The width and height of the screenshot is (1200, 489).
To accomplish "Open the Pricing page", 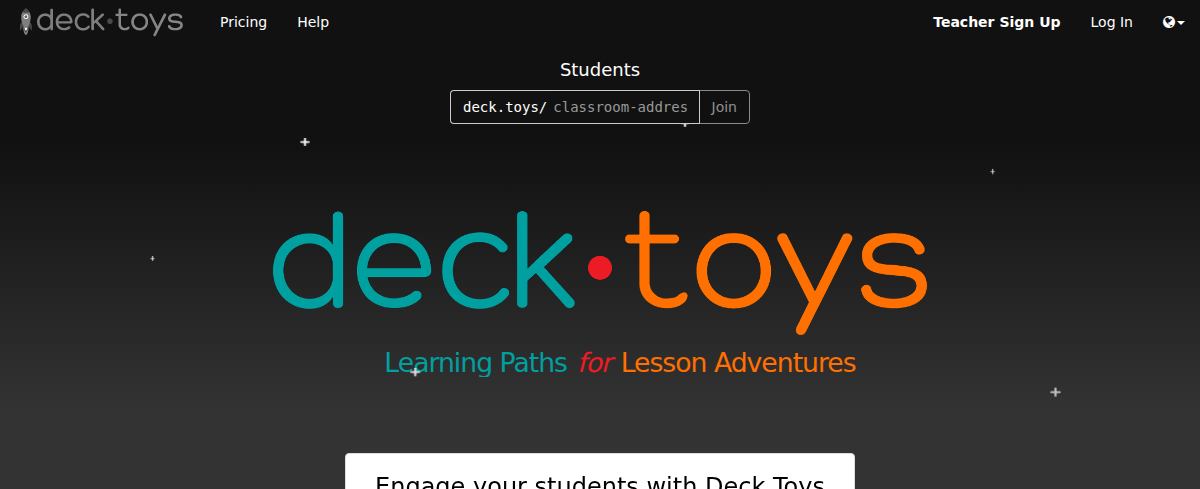I will pyautogui.click(x=243, y=22).
